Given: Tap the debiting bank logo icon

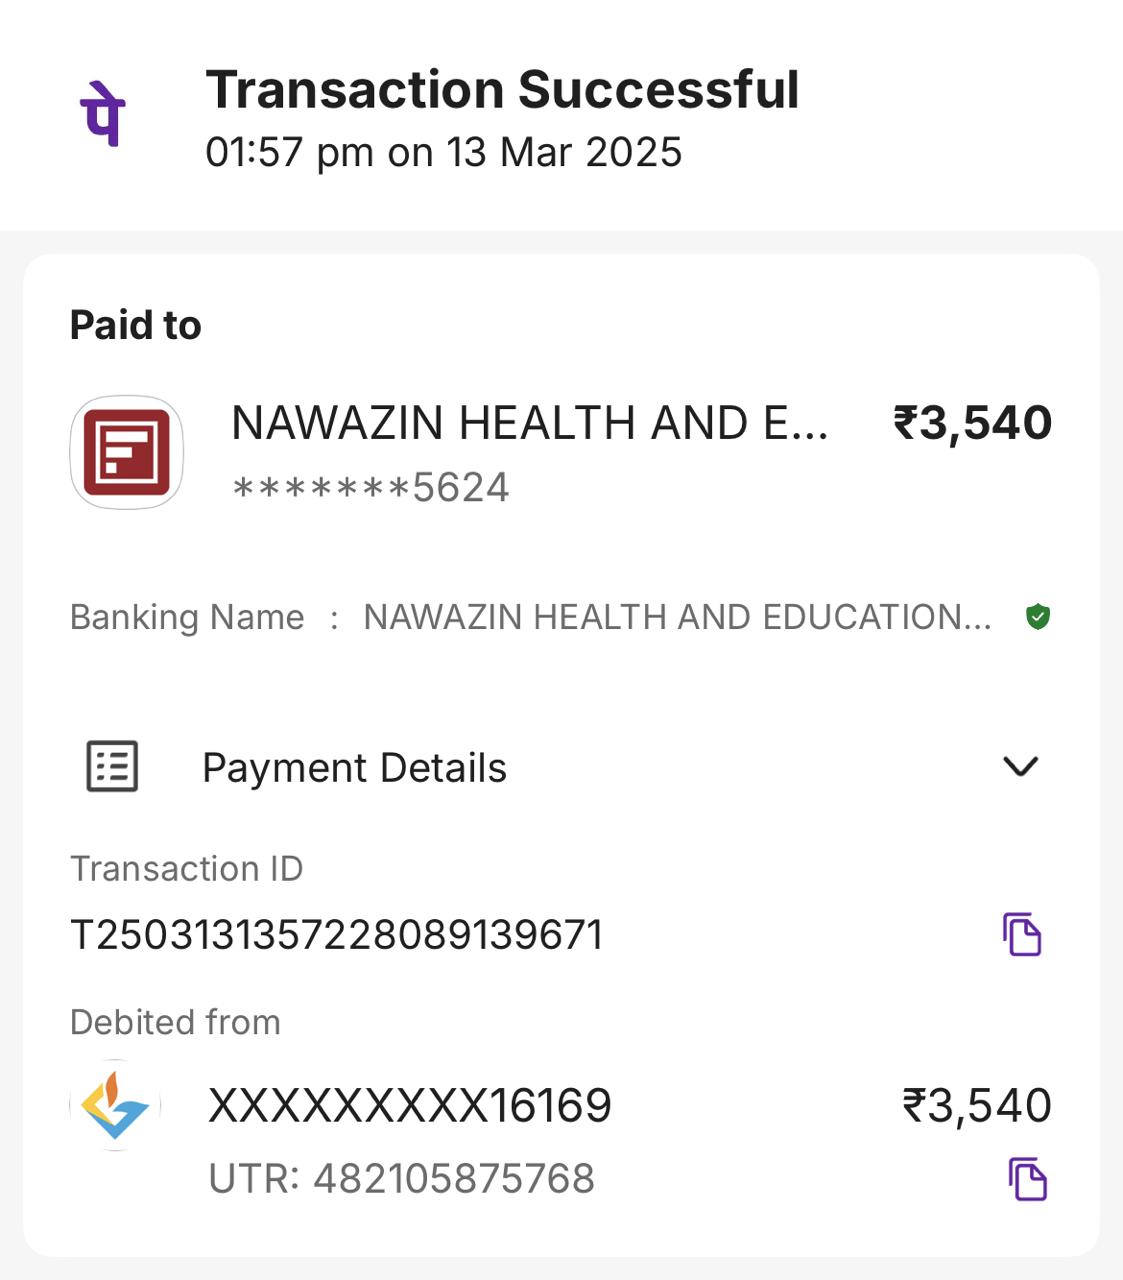Looking at the screenshot, I should click(115, 1105).
